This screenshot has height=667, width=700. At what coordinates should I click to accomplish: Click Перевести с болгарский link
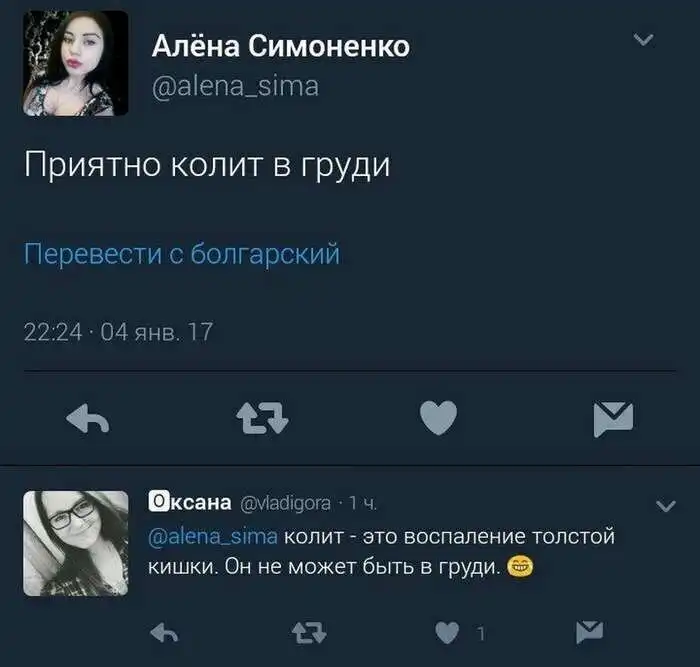point(182,254)
